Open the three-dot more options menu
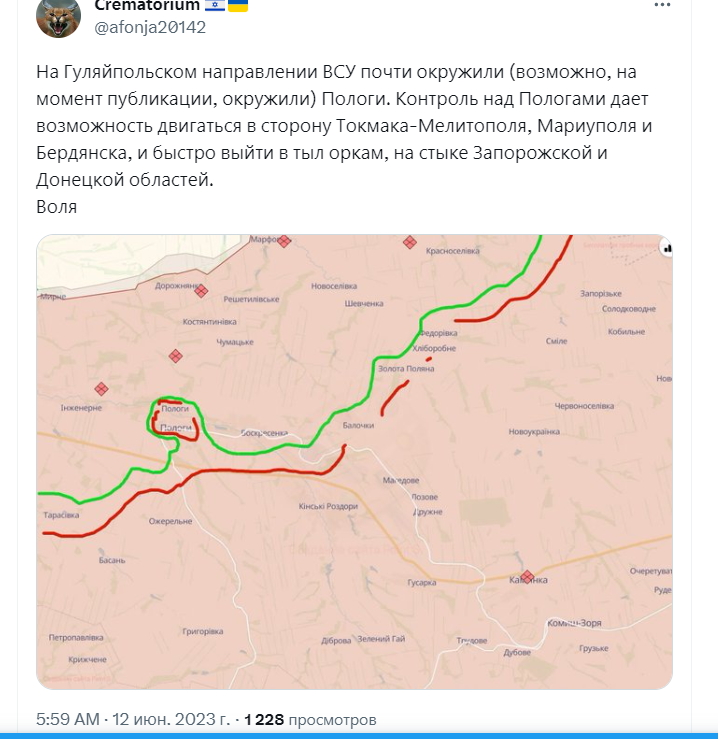 [662, 5]
